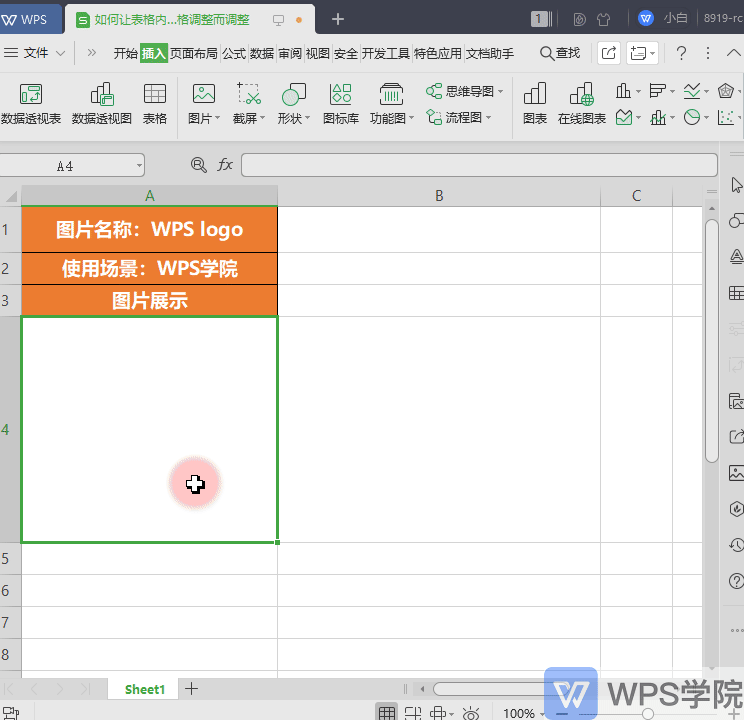Expand the 功能图 dropdown arrow
The height and width of the screenshot is (720, 744).
pyautogui.click(x=411, y=117)
